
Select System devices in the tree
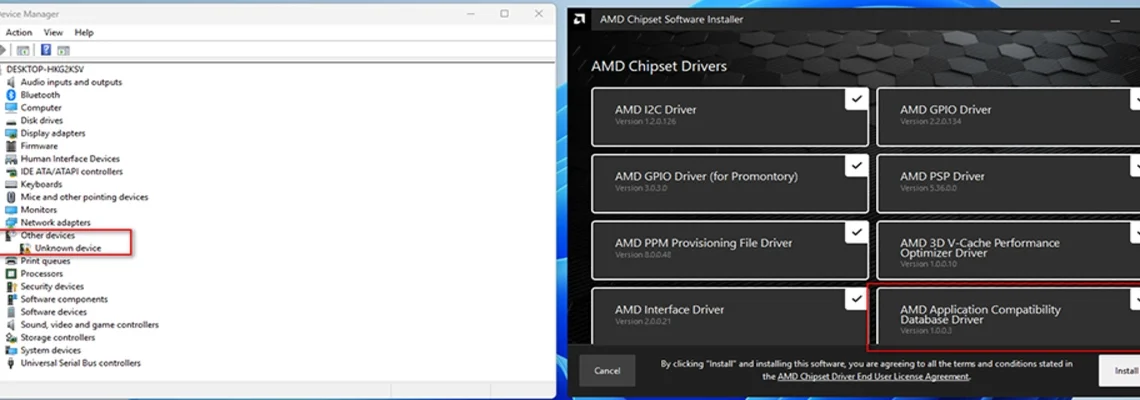pos(50,351)
